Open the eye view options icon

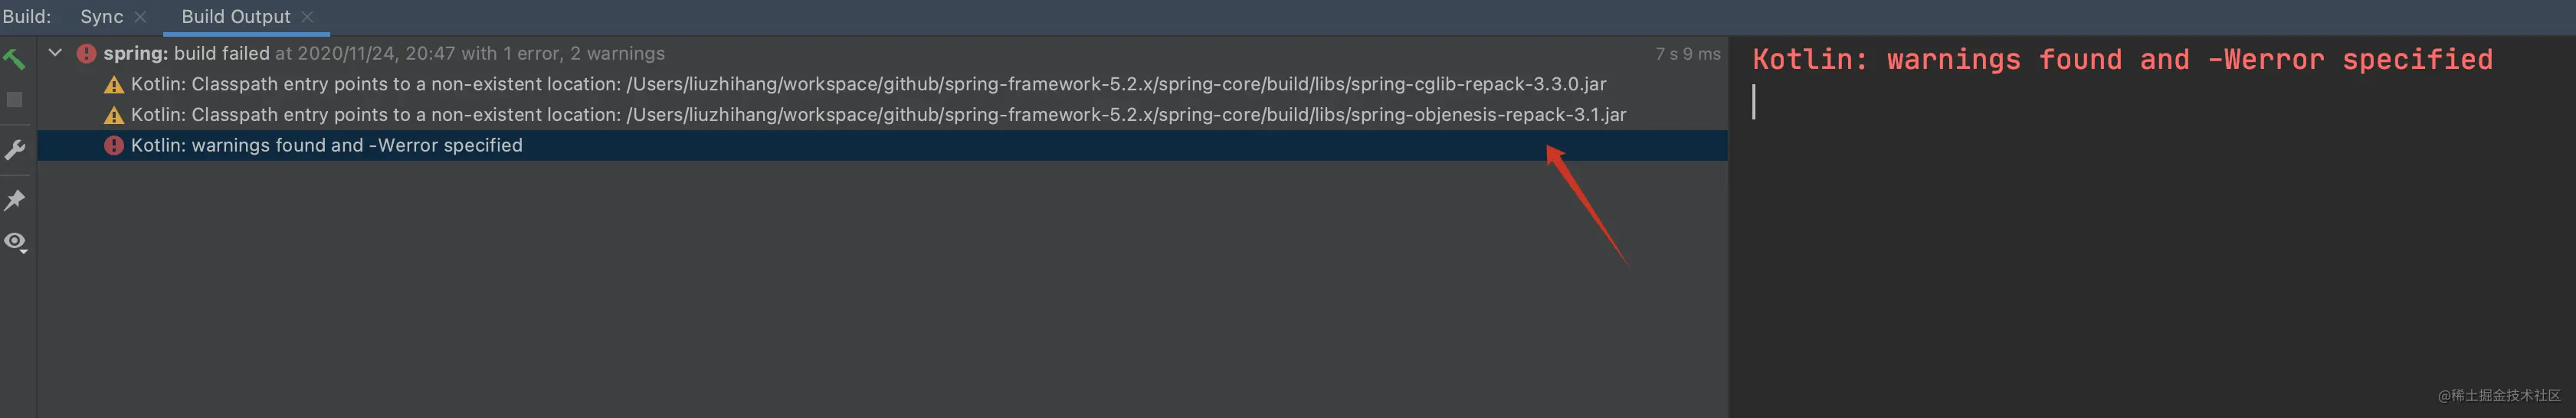15,242
